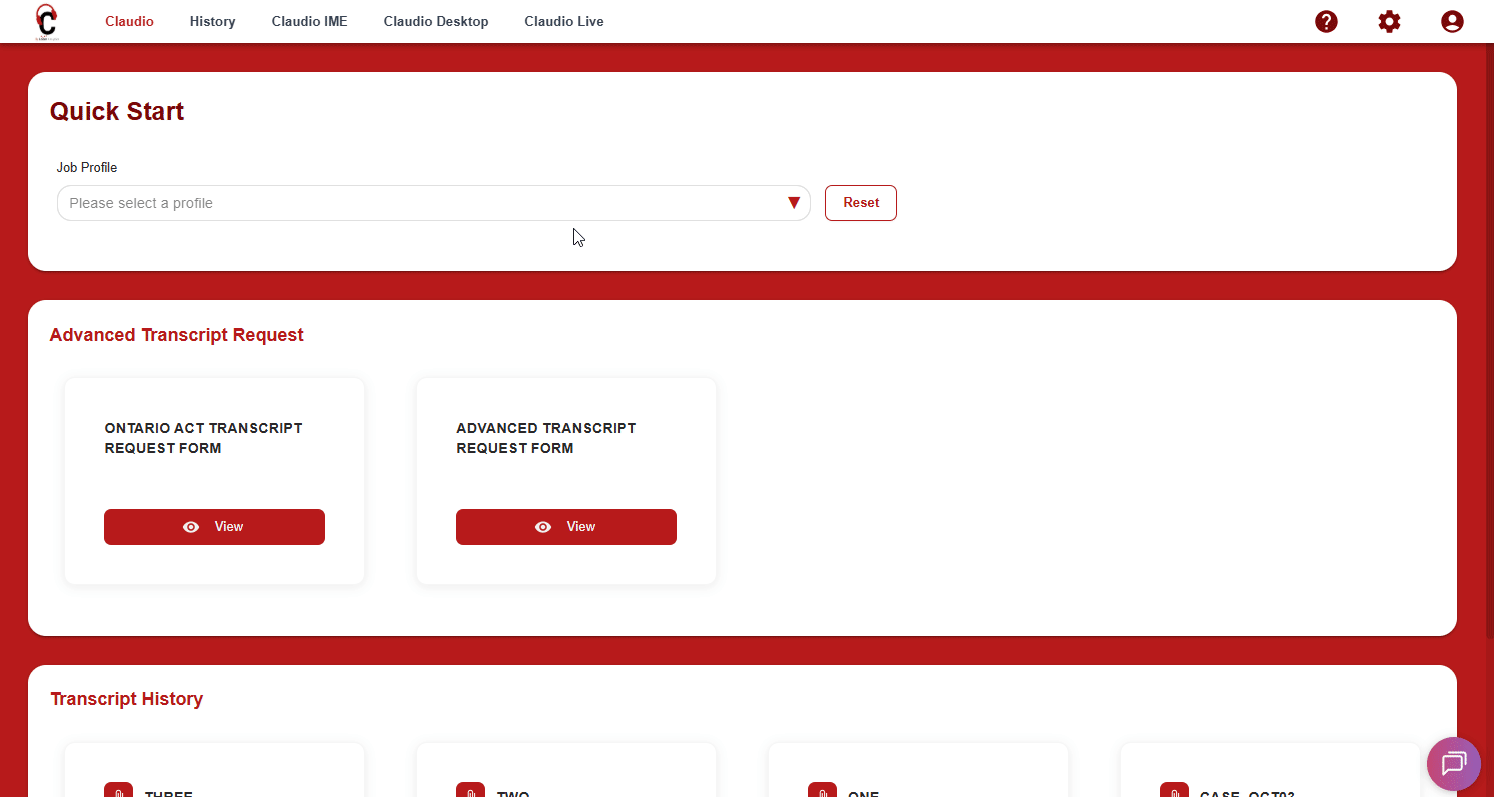Select the Claudio Live tab

564,21
